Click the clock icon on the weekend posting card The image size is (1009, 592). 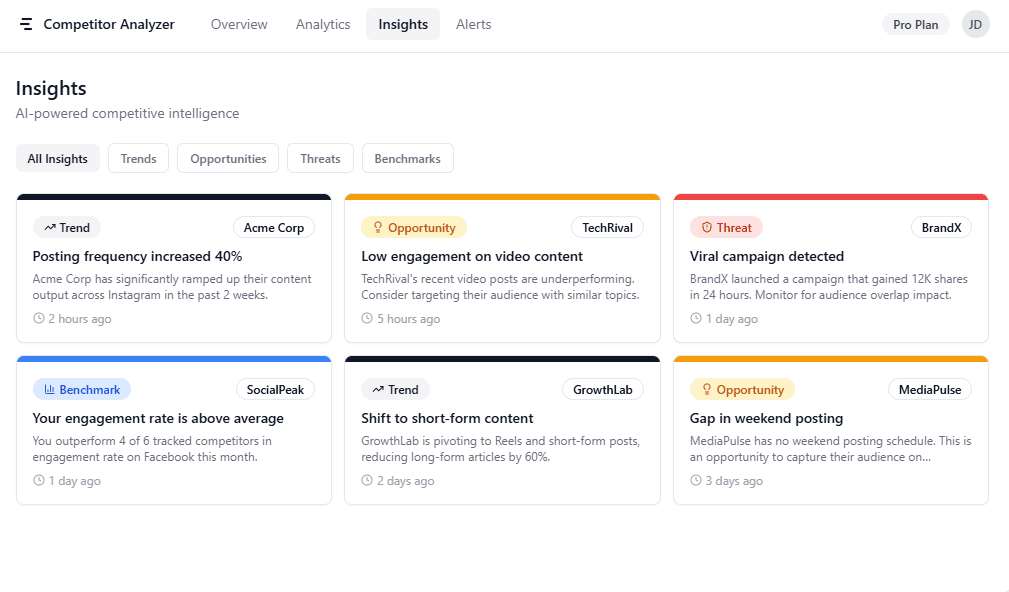click(x=696, y=480)
